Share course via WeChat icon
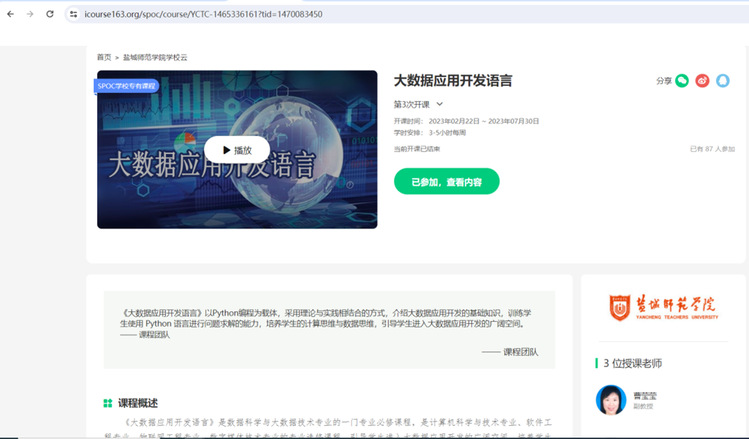The image size is (749, 439). click(x=682, y=81)
